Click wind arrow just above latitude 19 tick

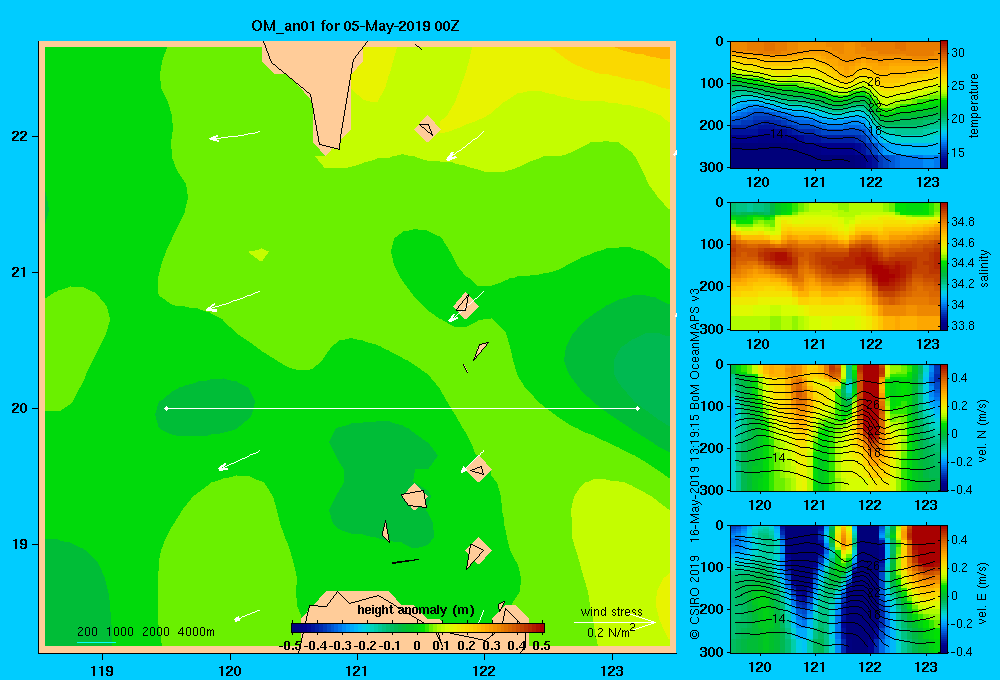click(x=239, y=460)
